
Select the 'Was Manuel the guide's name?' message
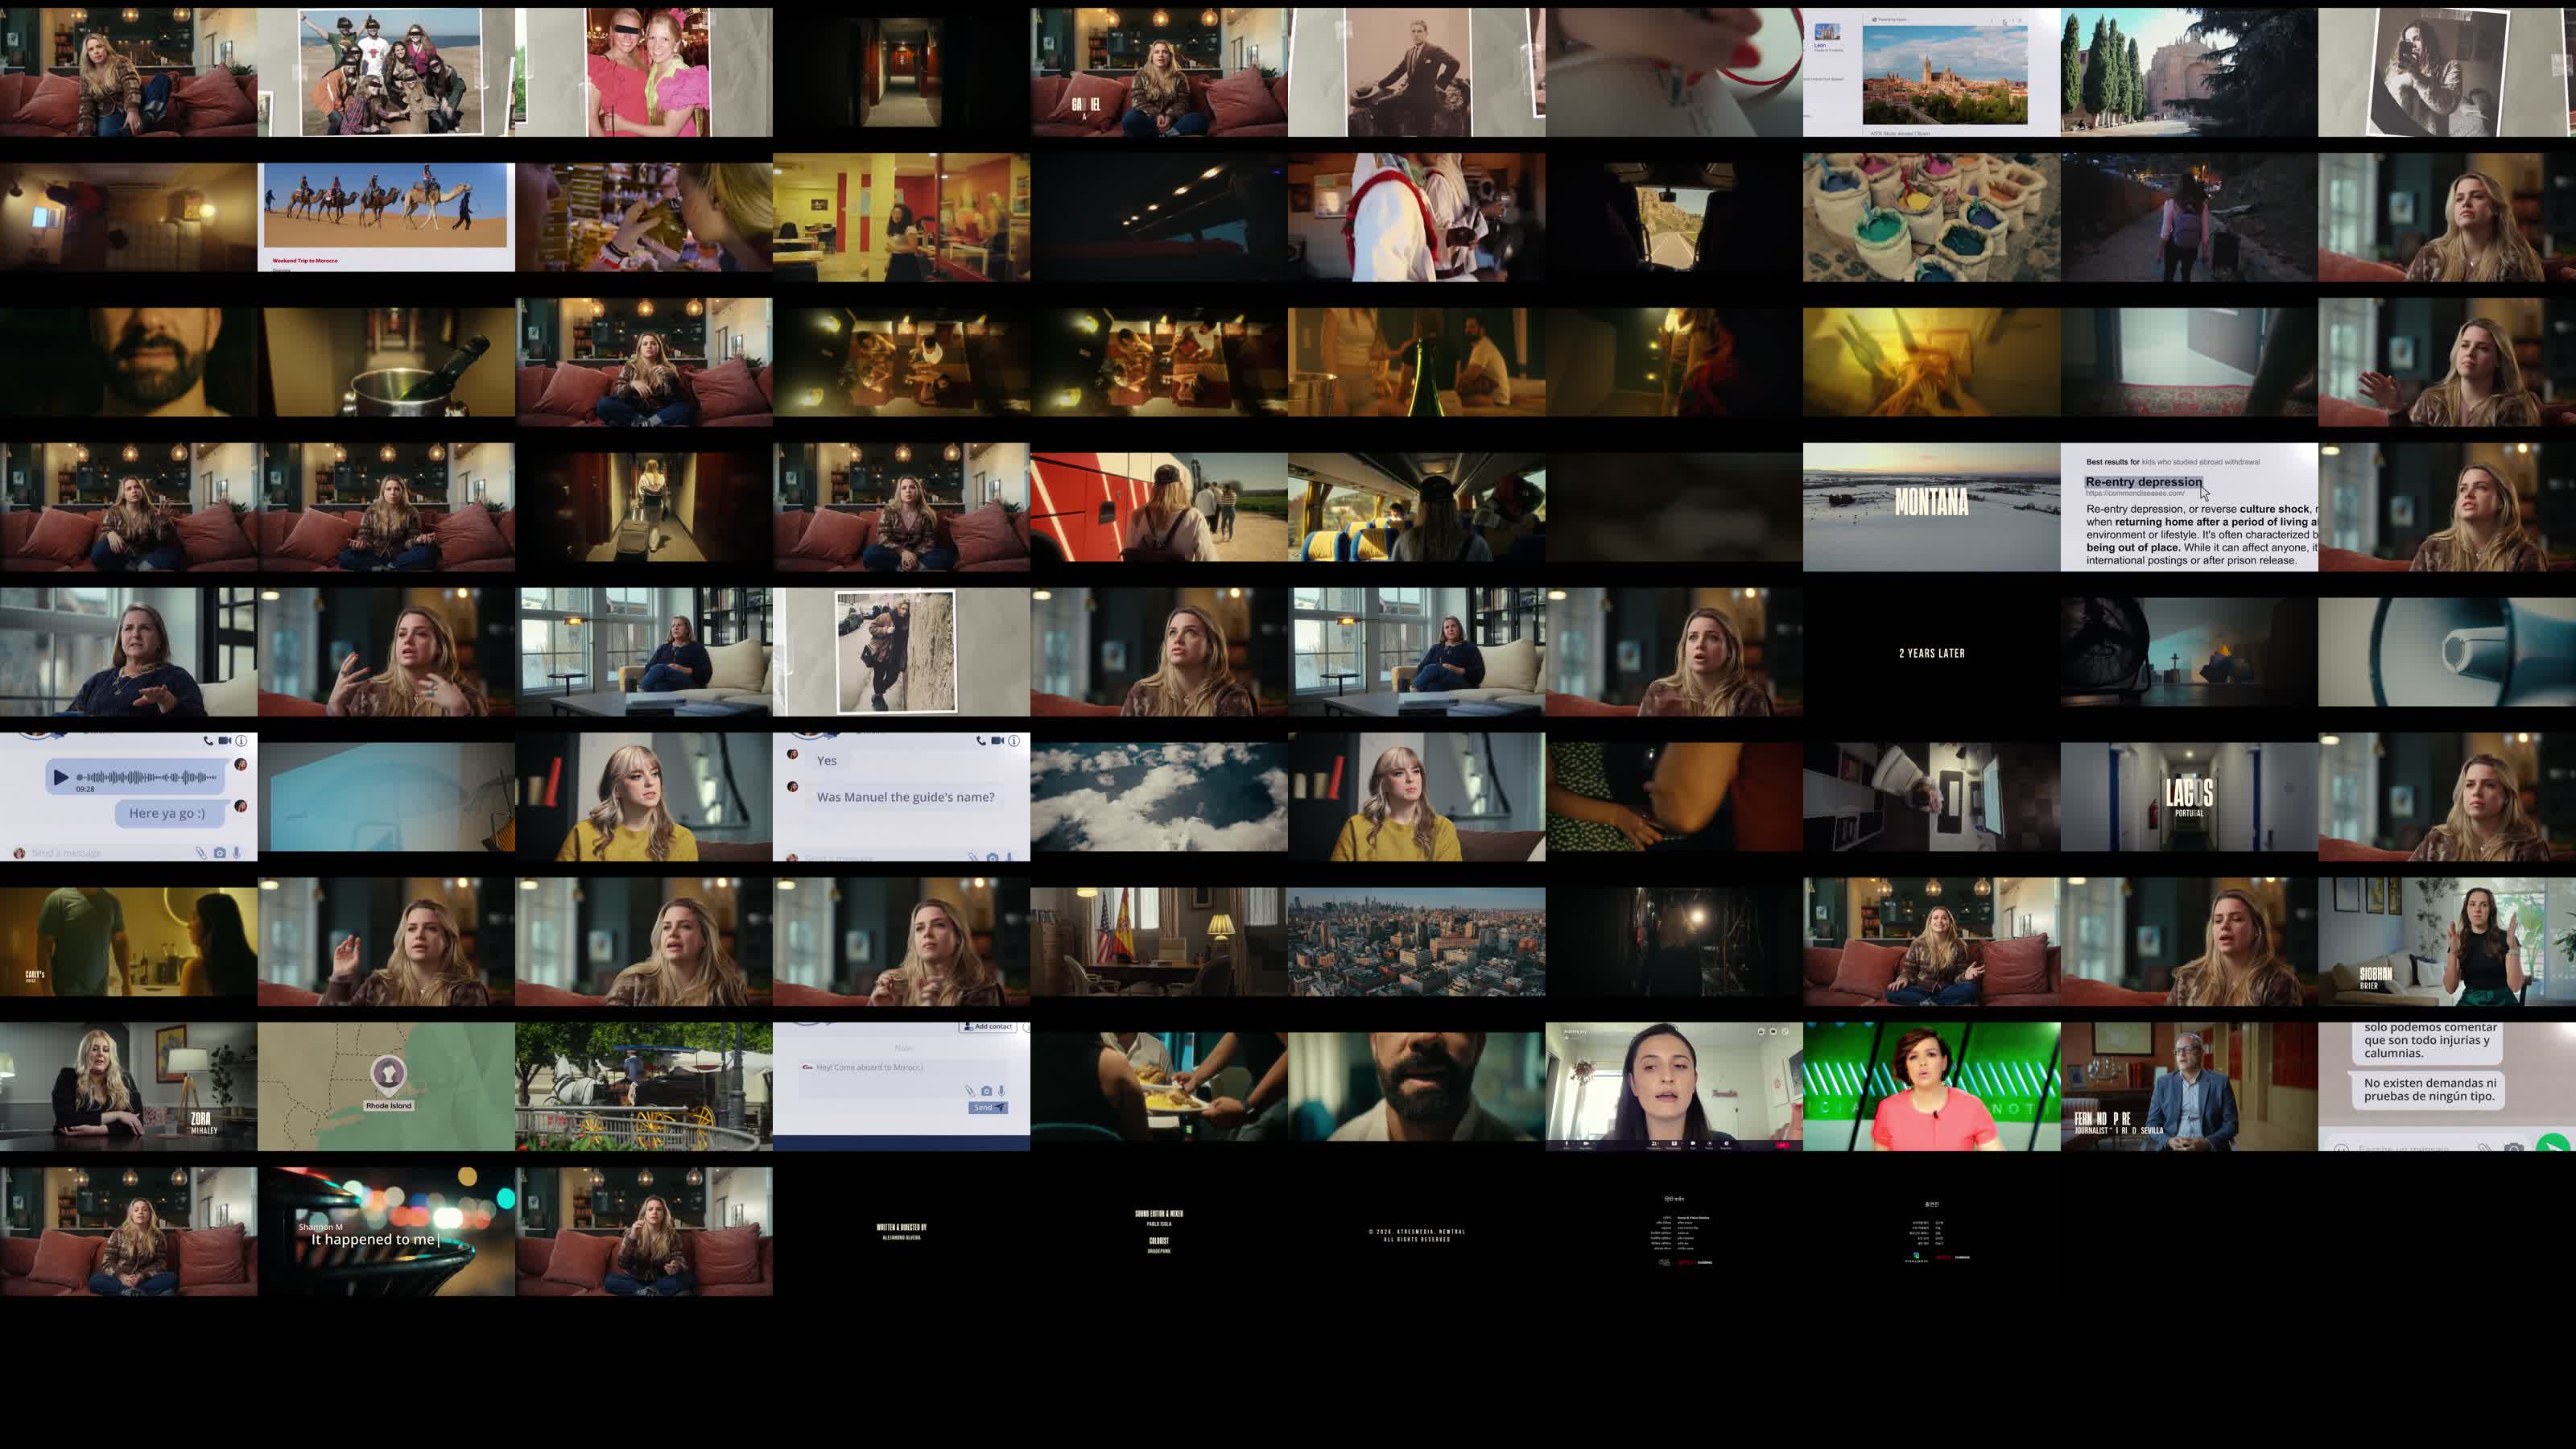905,797
